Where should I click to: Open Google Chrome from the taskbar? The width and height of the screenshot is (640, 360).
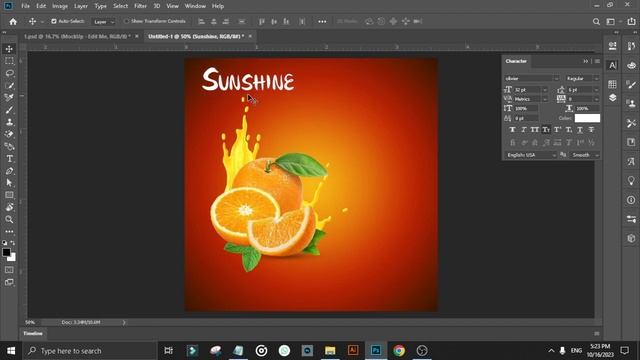click(399, 351)
